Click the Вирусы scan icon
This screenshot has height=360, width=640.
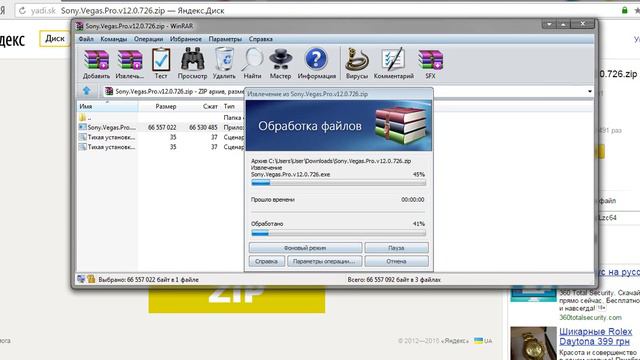coord(357,64)
